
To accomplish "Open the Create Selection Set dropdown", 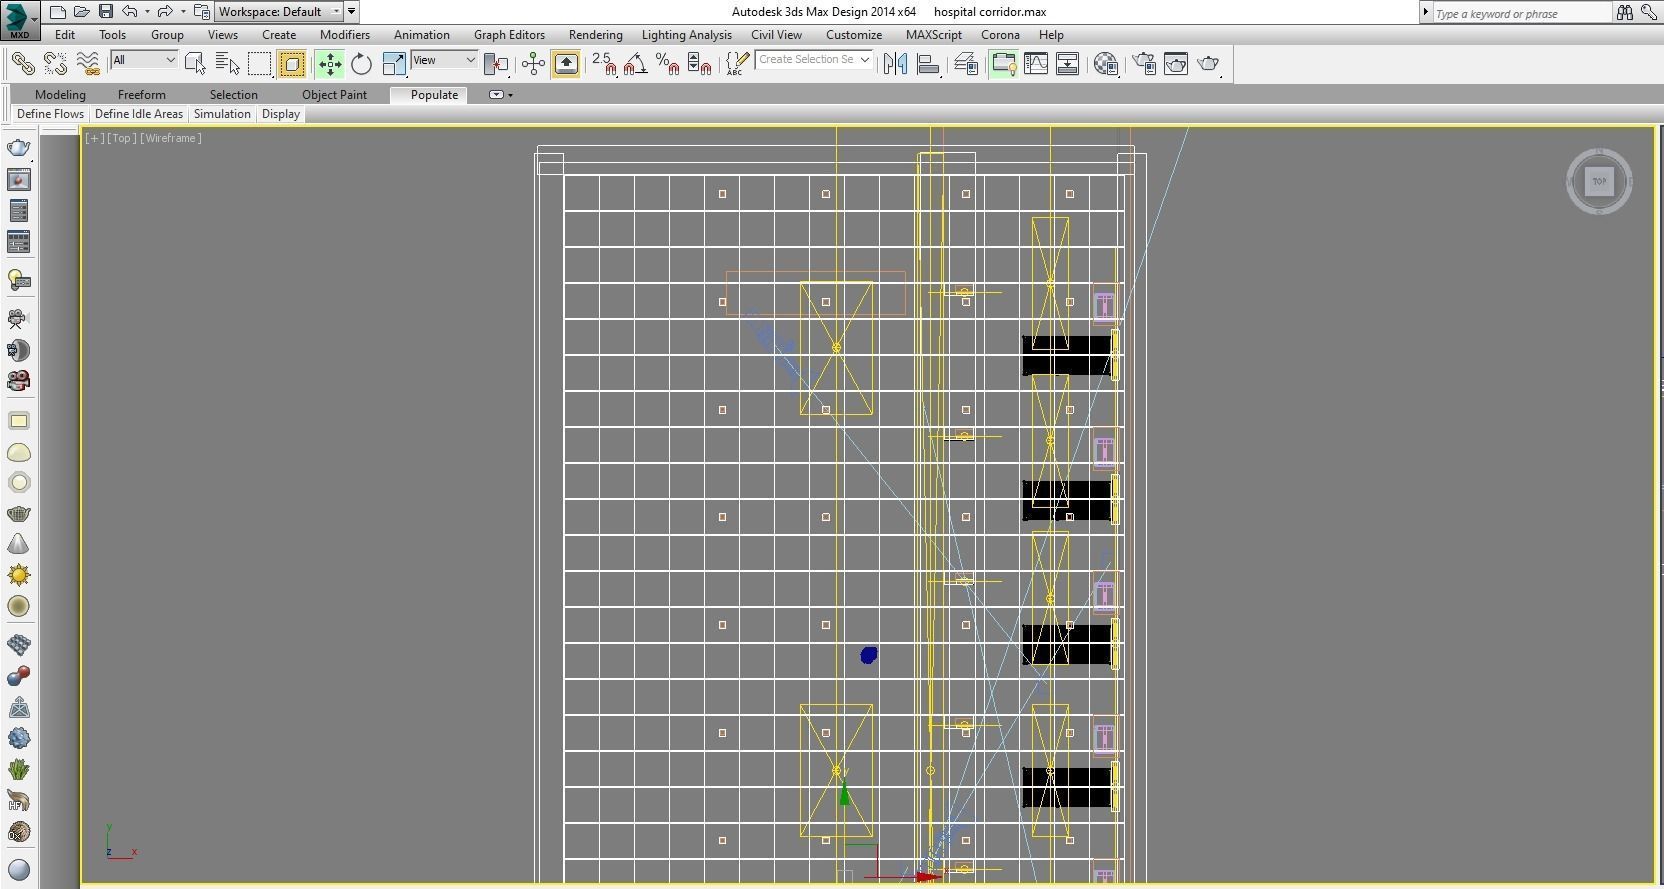I will coord(813,60).
